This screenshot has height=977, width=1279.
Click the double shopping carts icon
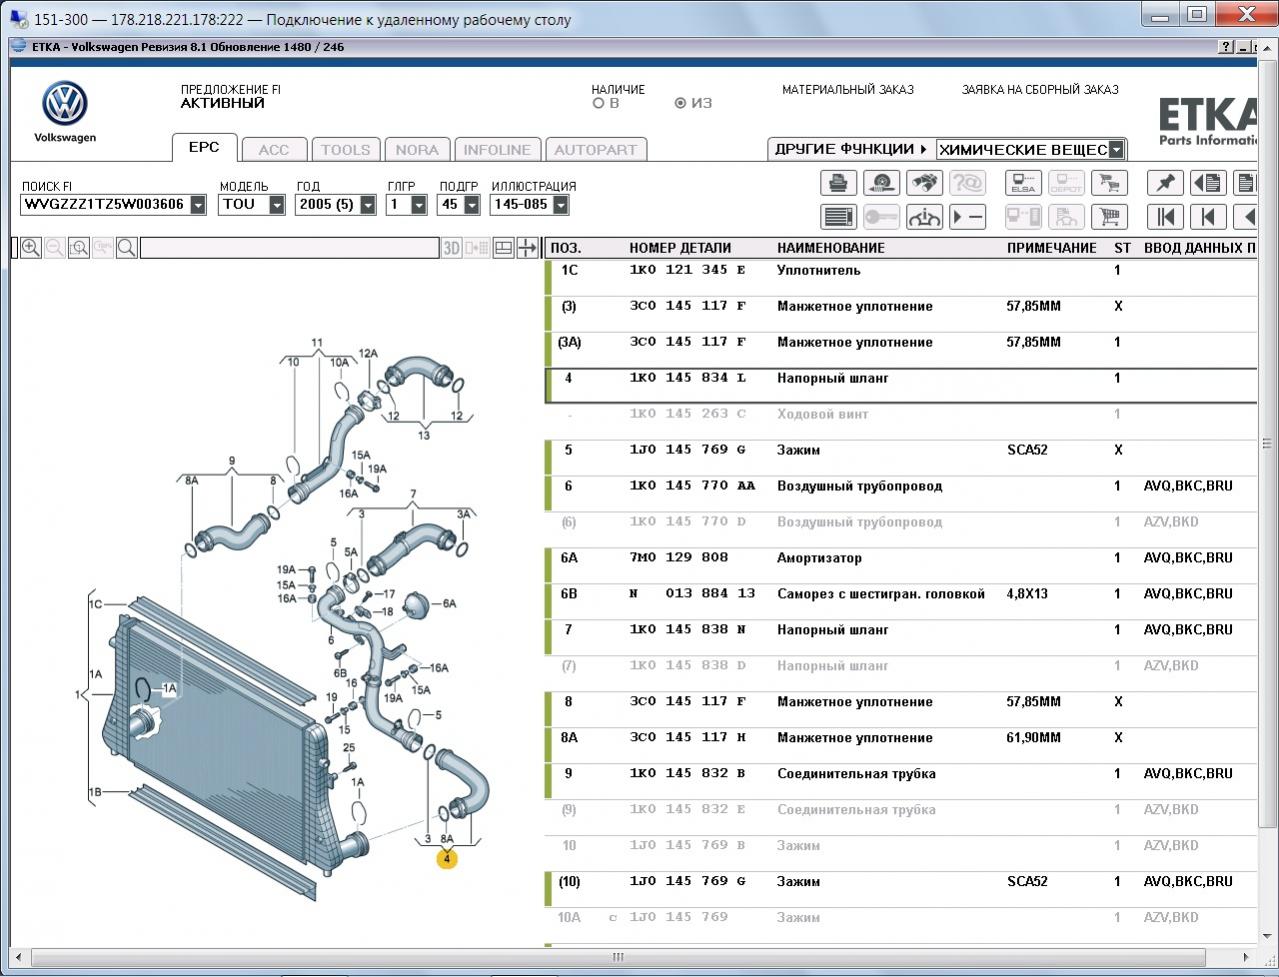(1109, 183)
